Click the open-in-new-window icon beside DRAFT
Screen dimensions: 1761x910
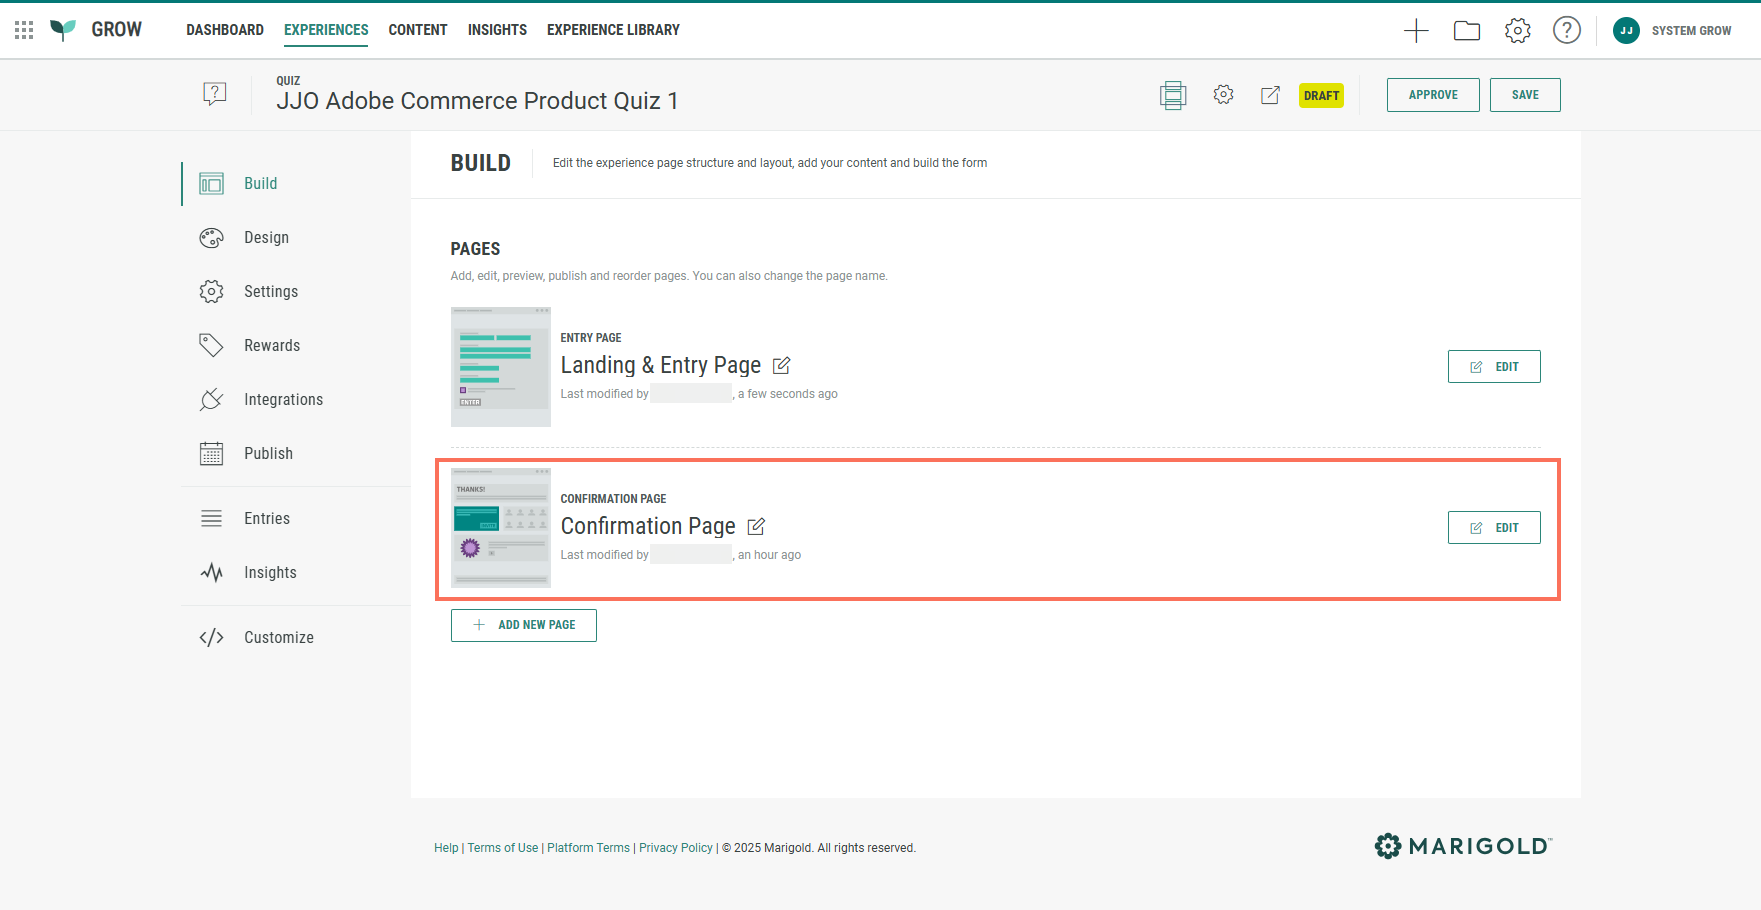1270,95
